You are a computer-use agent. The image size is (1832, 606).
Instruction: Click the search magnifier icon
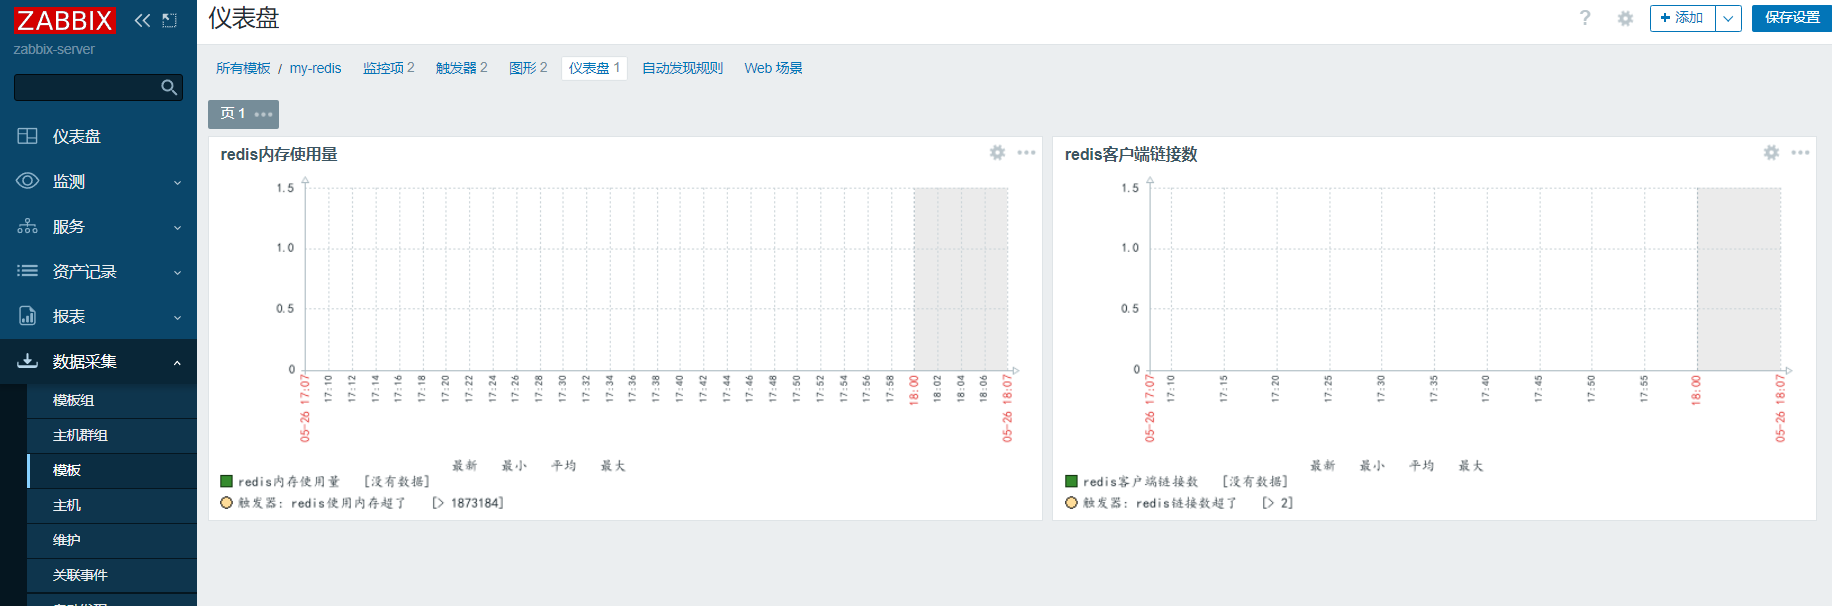click(x=169, y=88)
